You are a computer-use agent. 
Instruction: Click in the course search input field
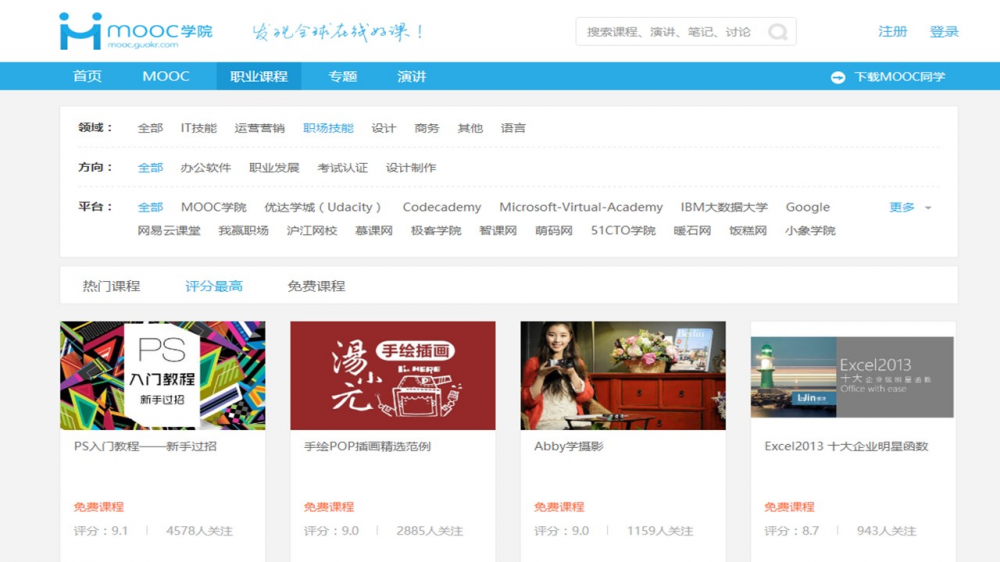point(668,32)
